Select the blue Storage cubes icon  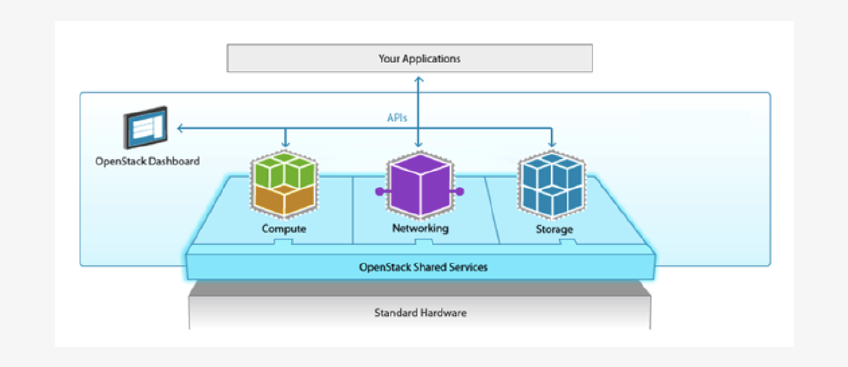(x=552, y=184)
